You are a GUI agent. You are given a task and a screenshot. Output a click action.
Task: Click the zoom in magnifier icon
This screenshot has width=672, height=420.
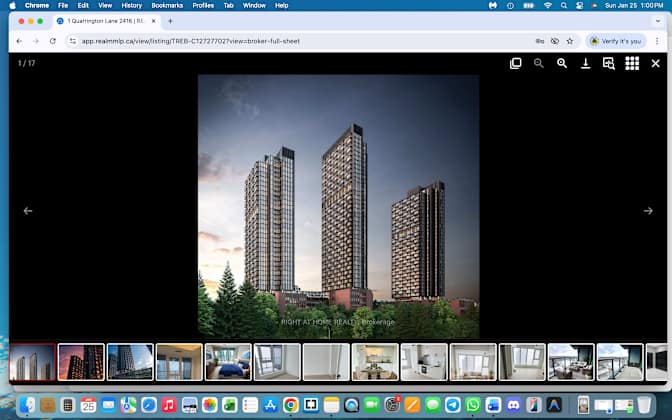coord(562,63)
